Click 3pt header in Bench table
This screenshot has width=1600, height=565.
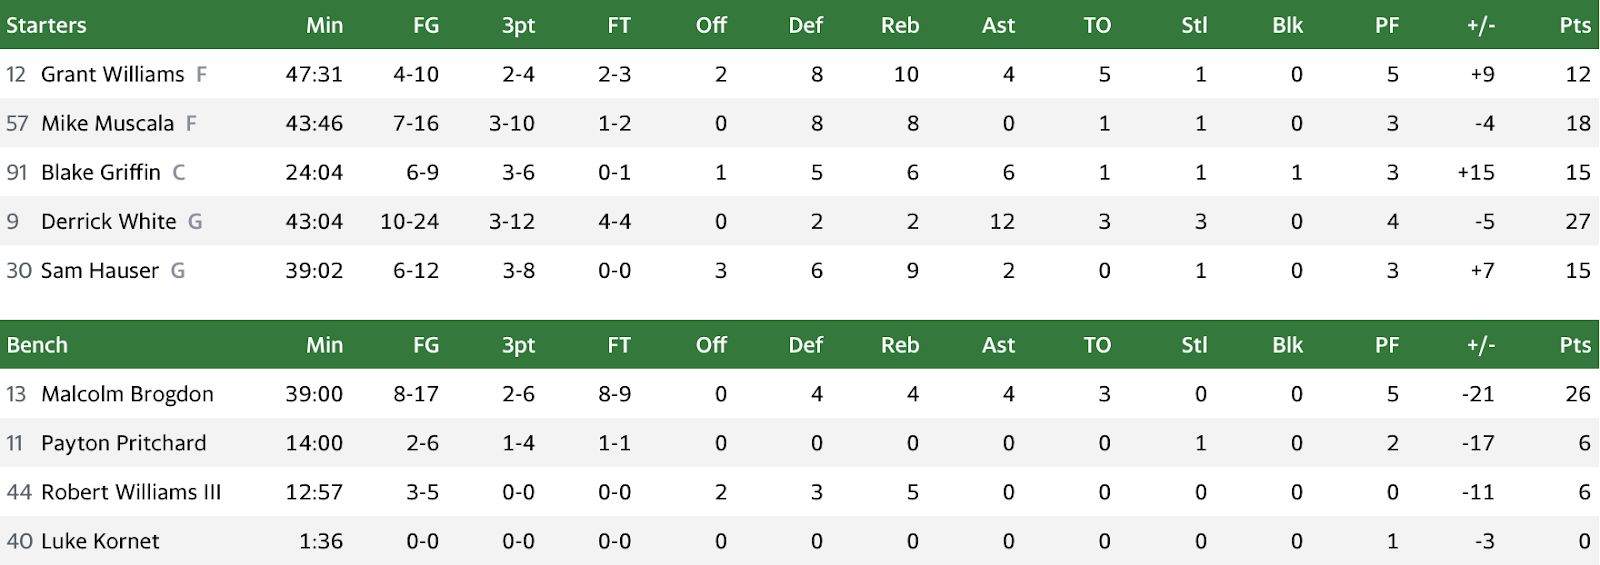pyautogui.click(x=518, y=345)
